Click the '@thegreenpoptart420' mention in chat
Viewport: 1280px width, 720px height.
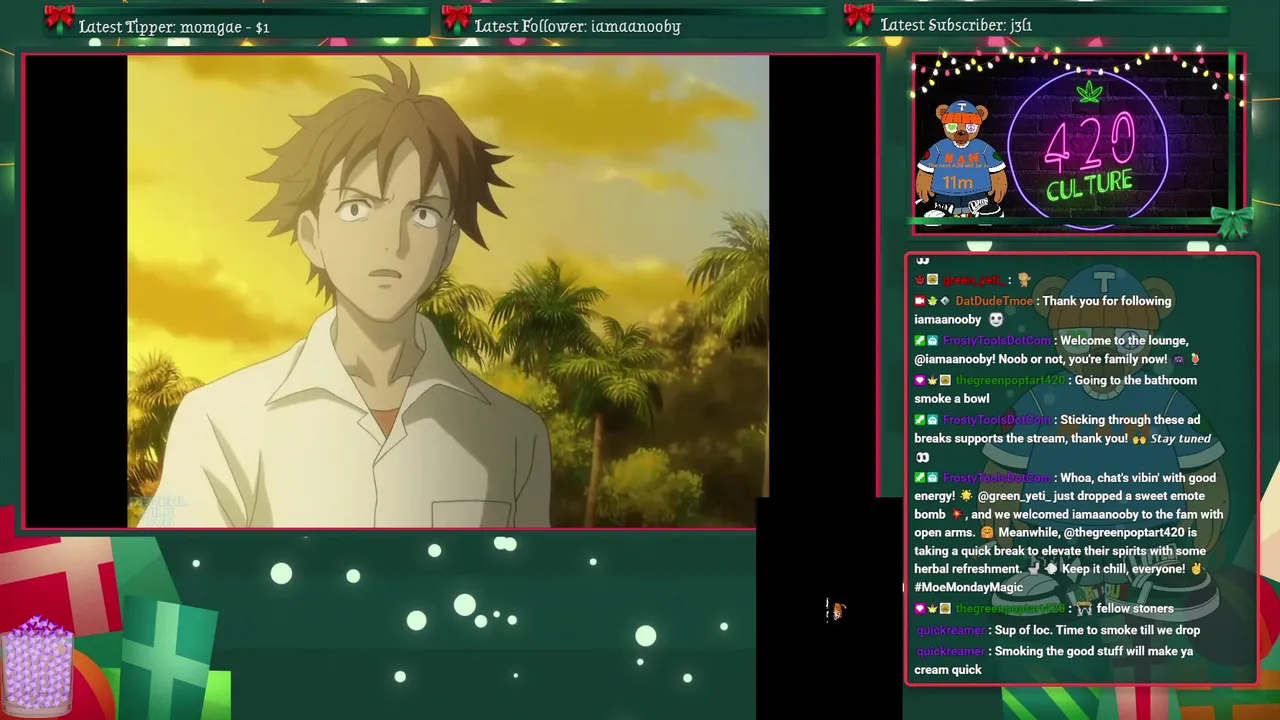point(1124,533)
